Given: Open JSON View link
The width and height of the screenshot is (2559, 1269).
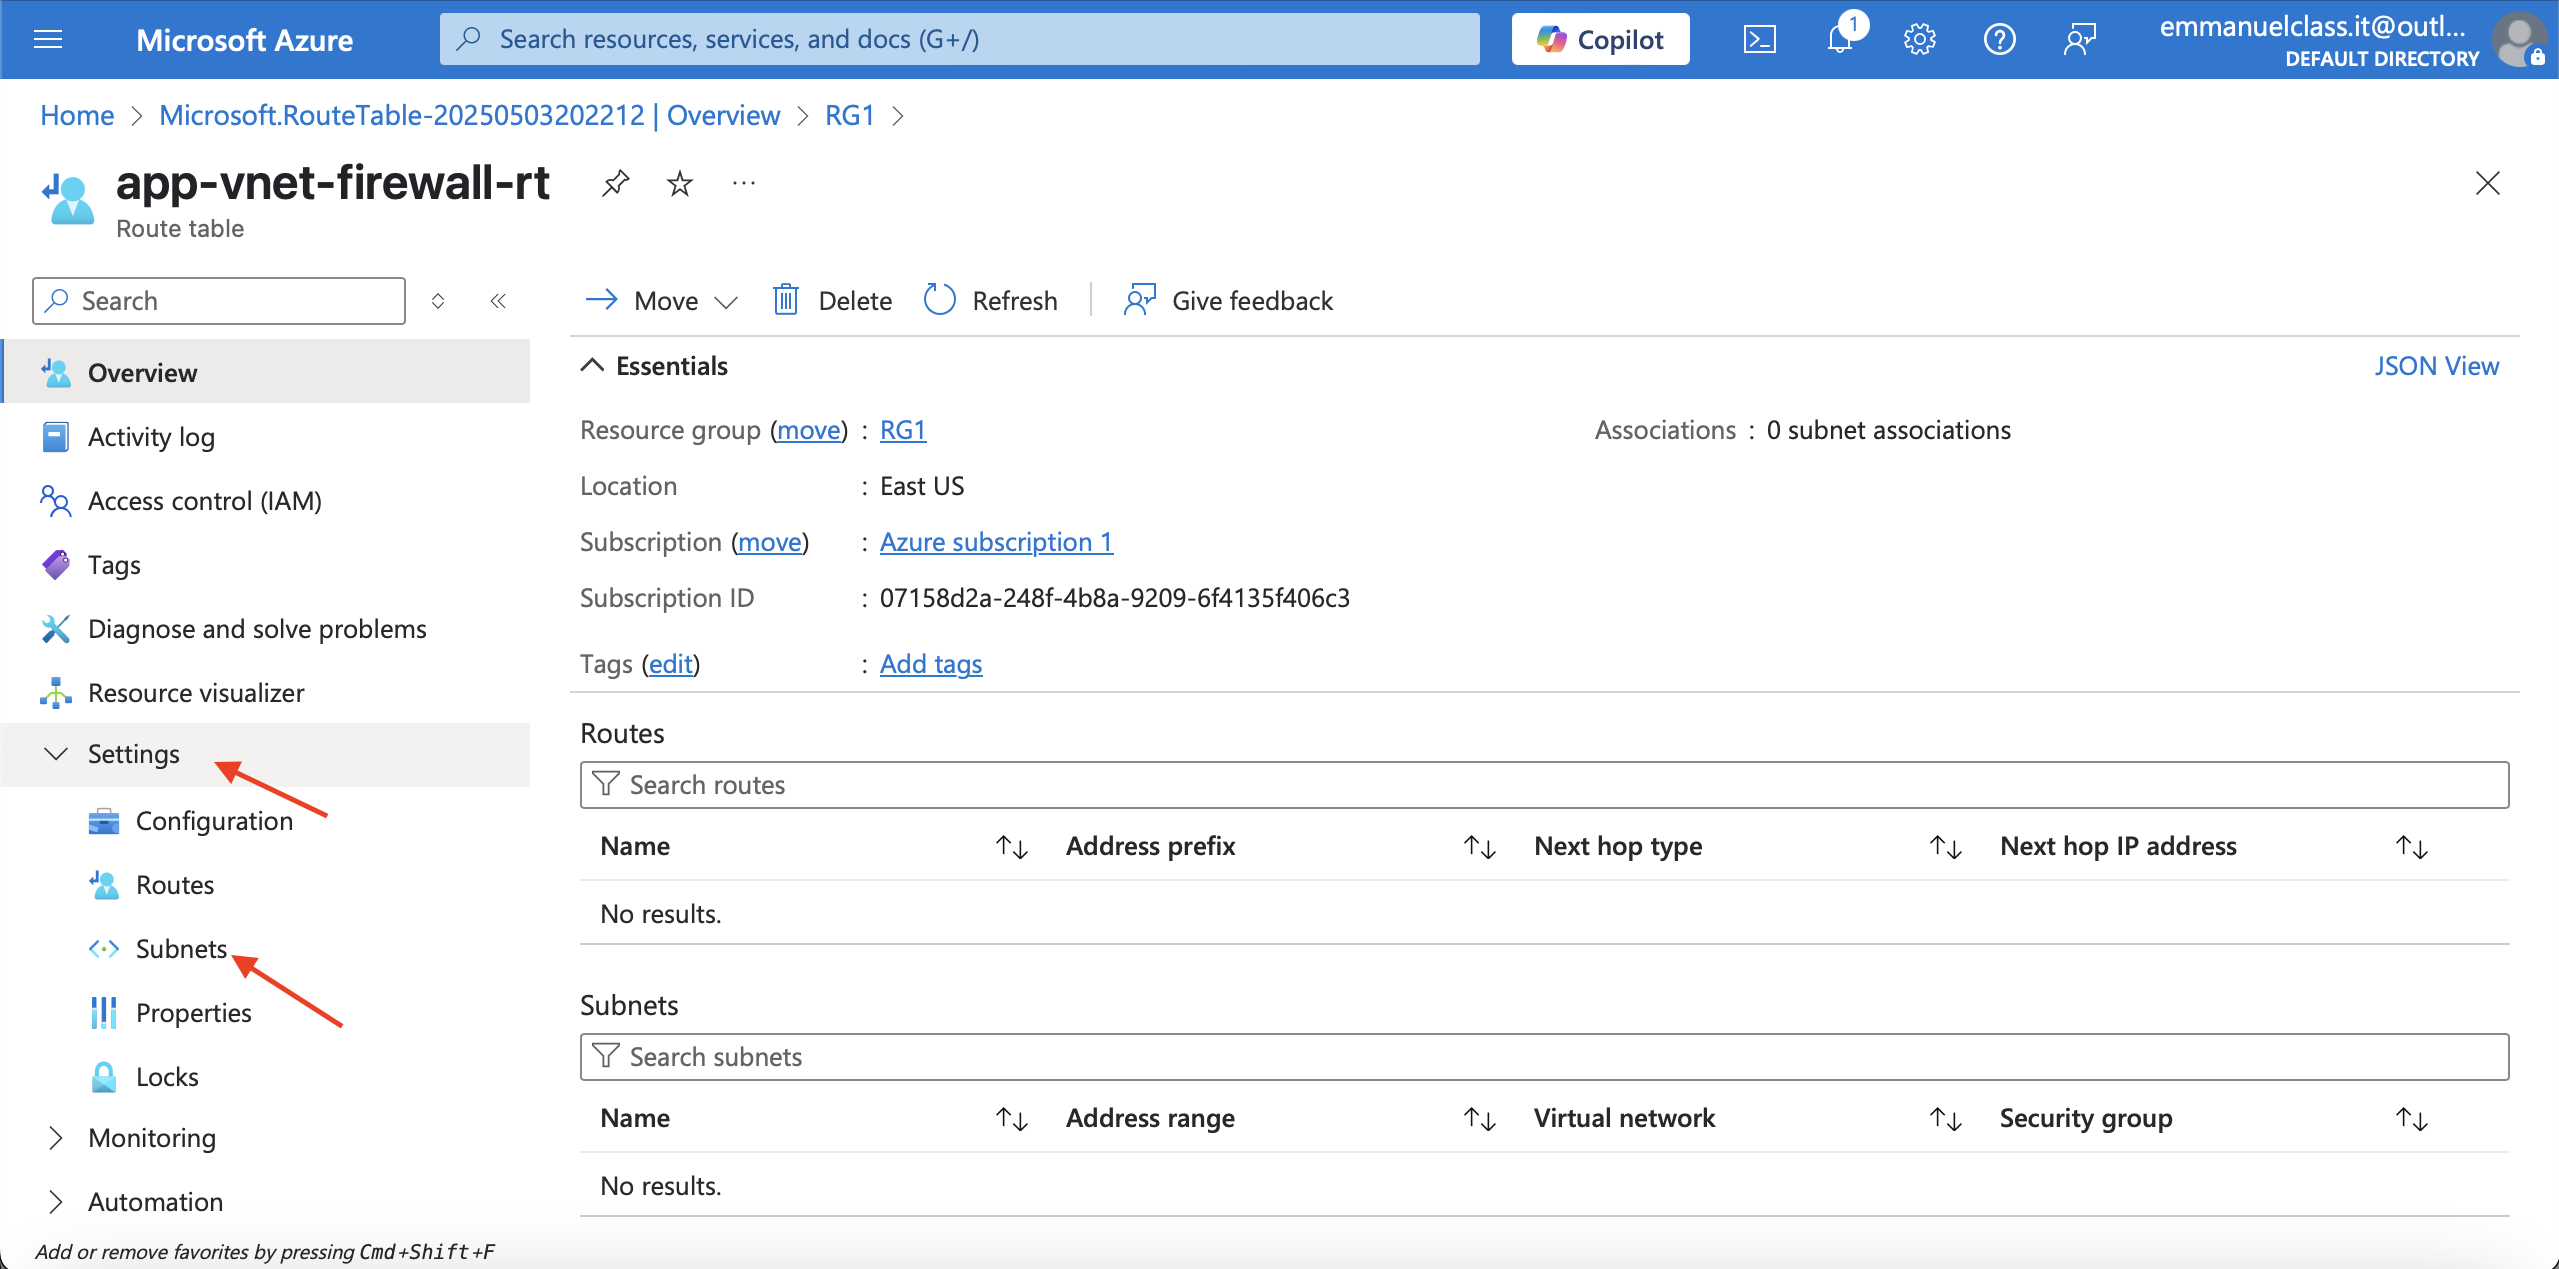Looking at the screenshot, I should [2436, 366].
